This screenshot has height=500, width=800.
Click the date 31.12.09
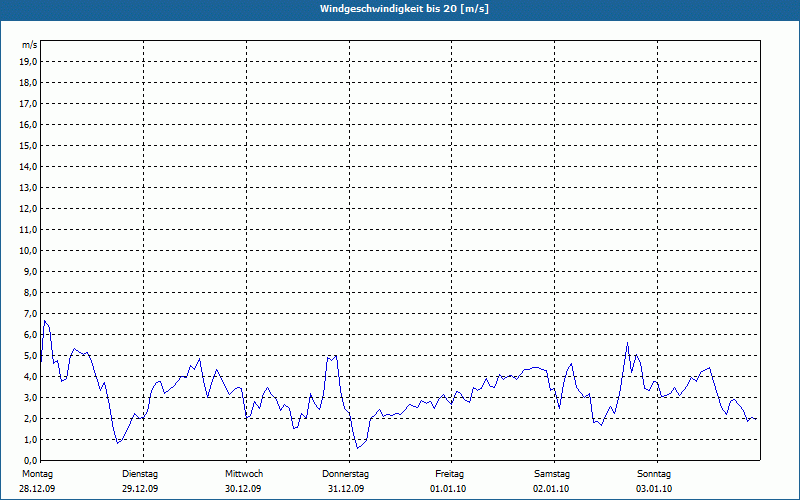pyautogui.click(x=346, y=489)
